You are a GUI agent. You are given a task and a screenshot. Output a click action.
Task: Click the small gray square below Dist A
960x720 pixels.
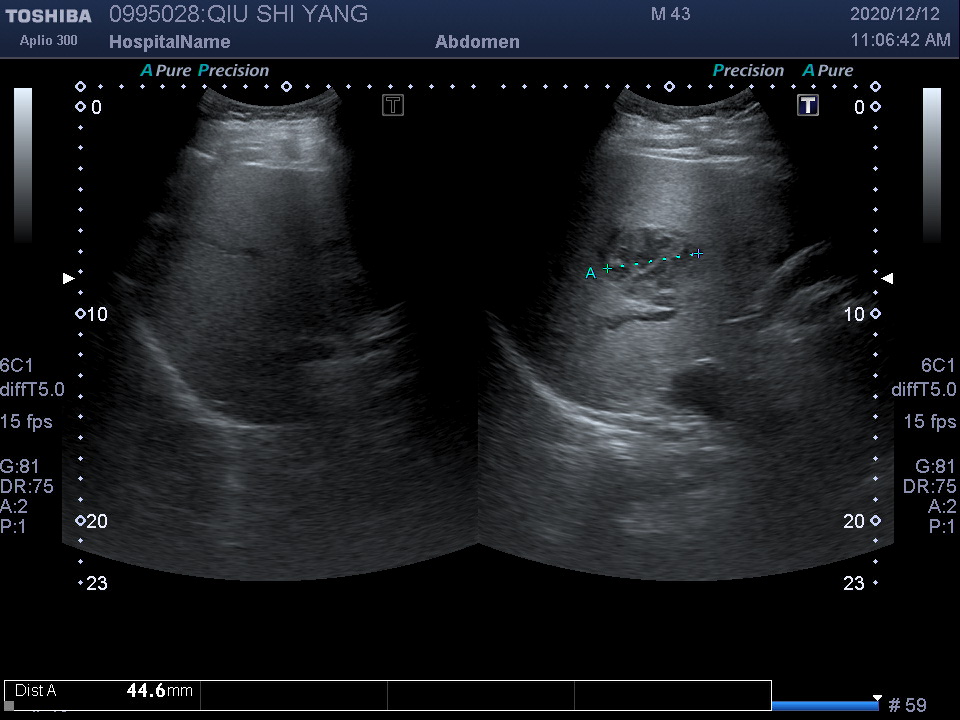9,706
